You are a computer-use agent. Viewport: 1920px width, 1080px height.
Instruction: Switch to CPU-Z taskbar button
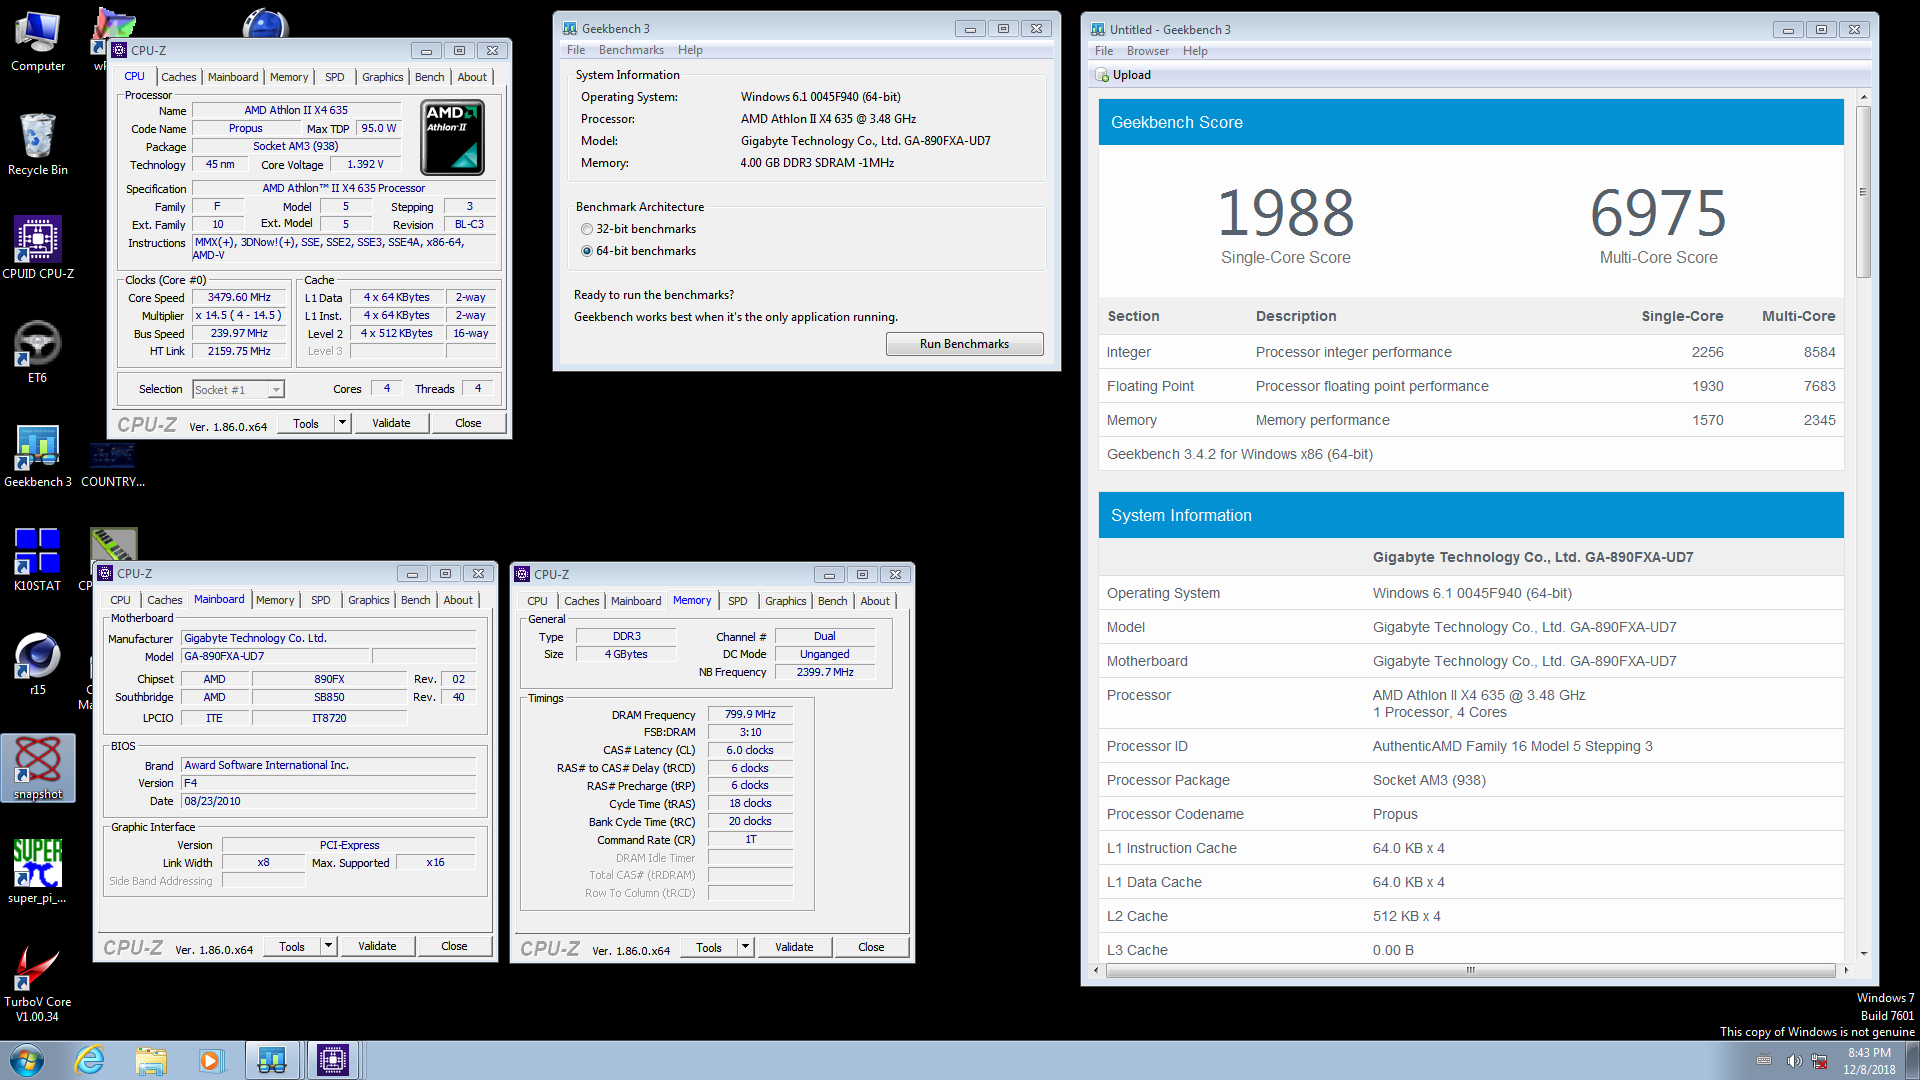click(333, 1060)
